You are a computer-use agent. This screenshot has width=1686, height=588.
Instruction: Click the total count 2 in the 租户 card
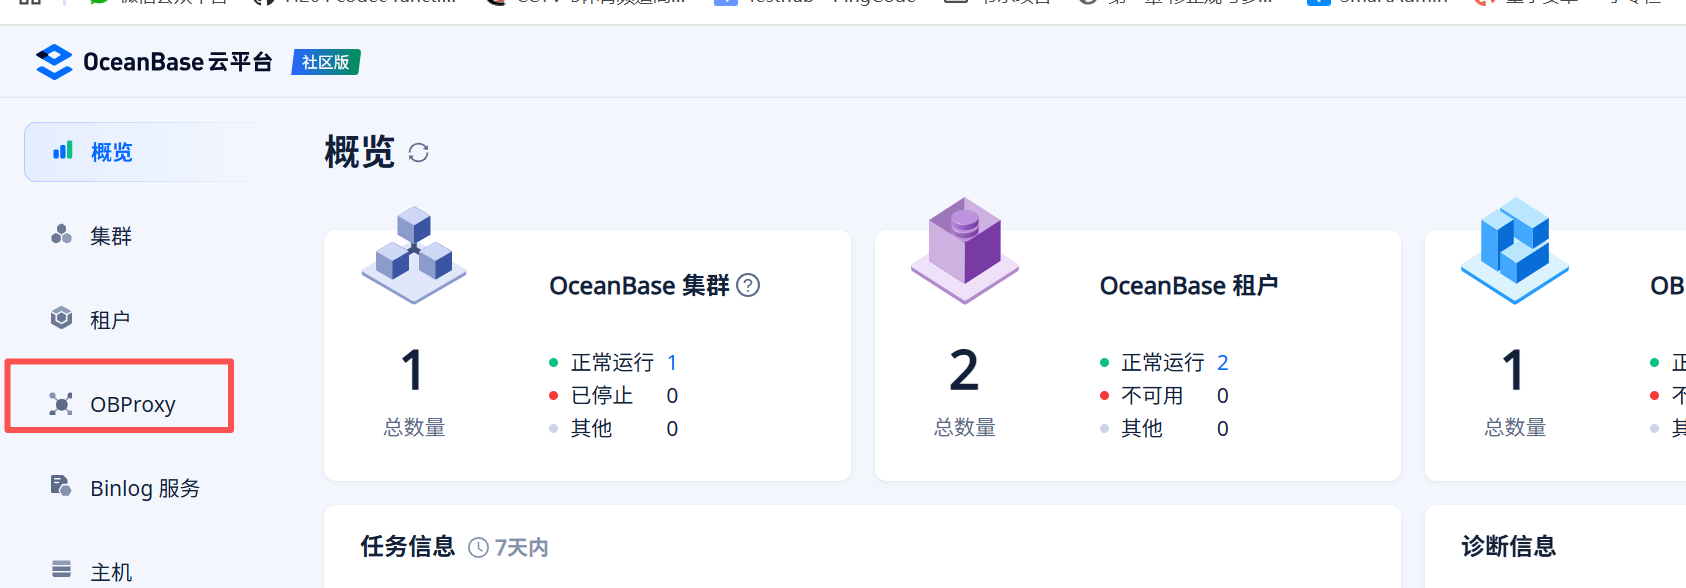(x=964, y=370)
